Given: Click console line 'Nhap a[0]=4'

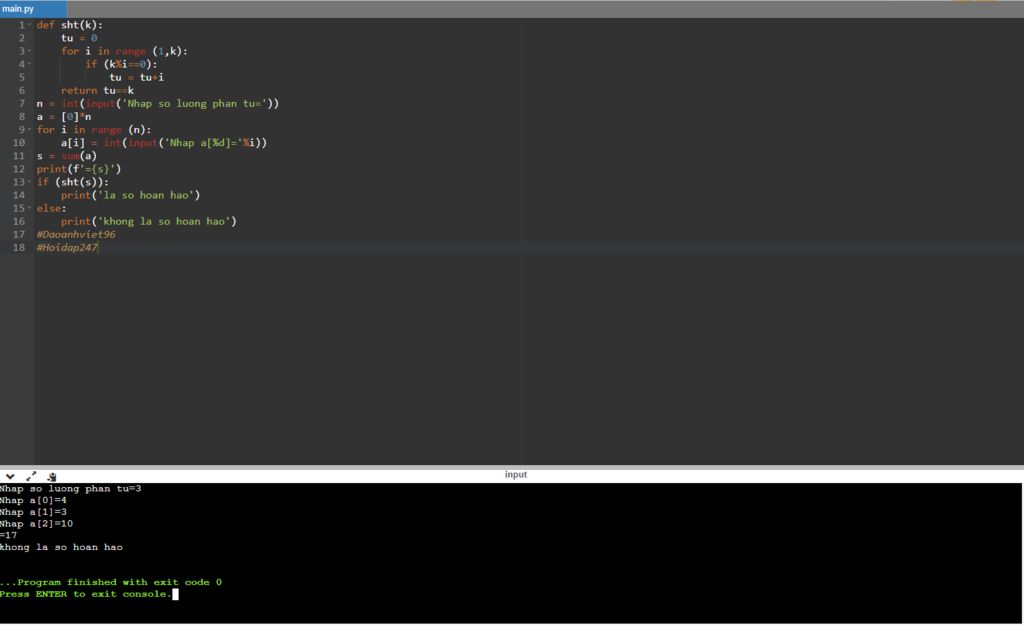Looking at the screenshot, I should point(33,500).
